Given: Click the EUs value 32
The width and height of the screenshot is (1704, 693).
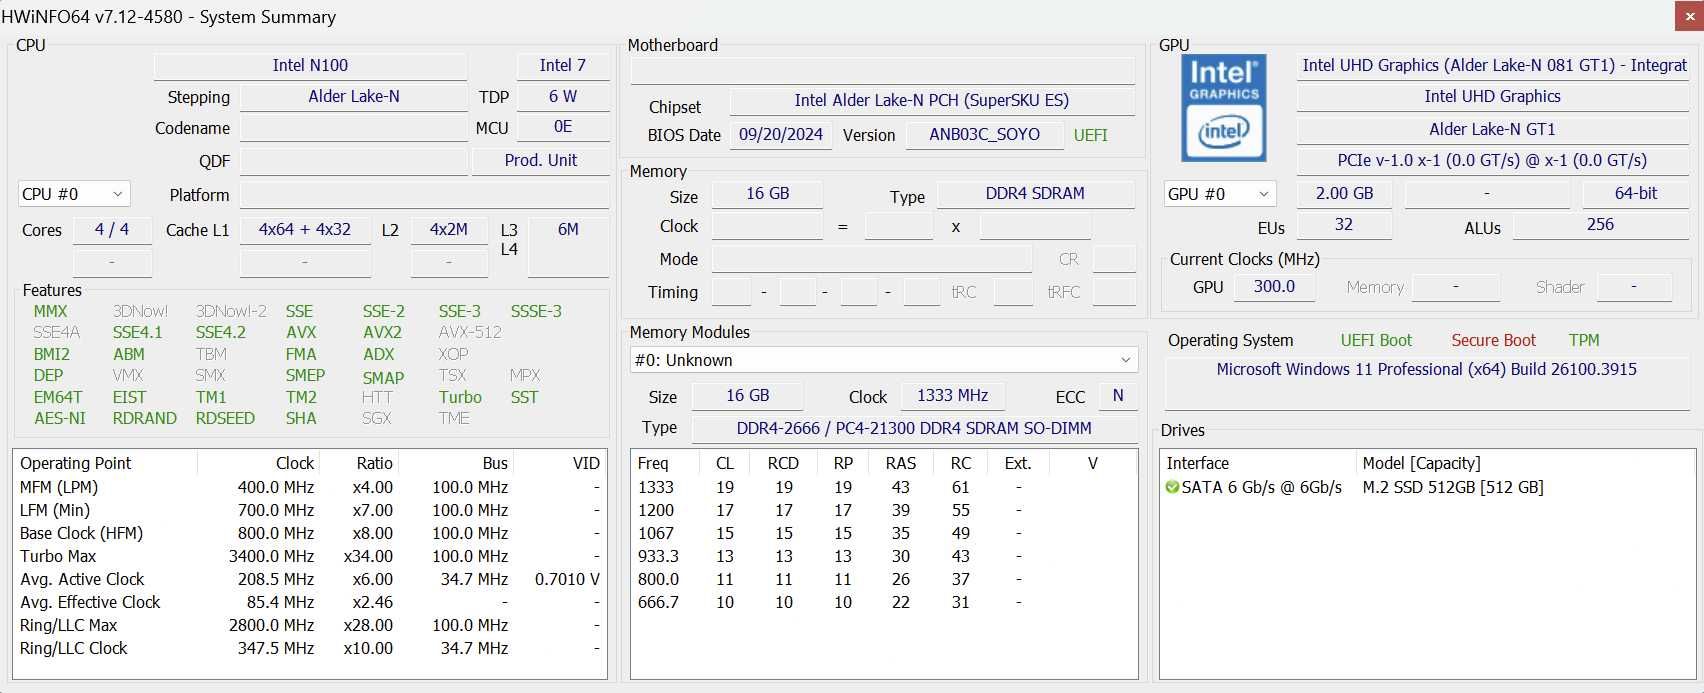Looking at the screenshot, I should pyautogui.click(x=1344, y=224).
